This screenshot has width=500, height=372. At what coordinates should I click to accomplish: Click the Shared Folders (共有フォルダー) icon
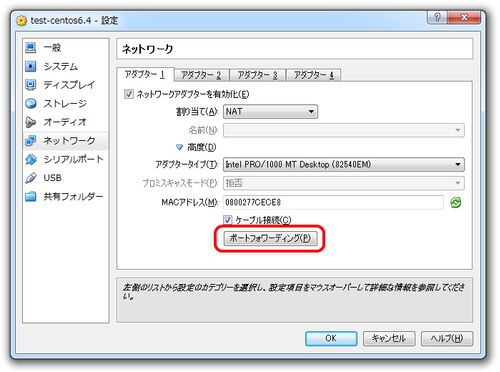coord(31,197)
